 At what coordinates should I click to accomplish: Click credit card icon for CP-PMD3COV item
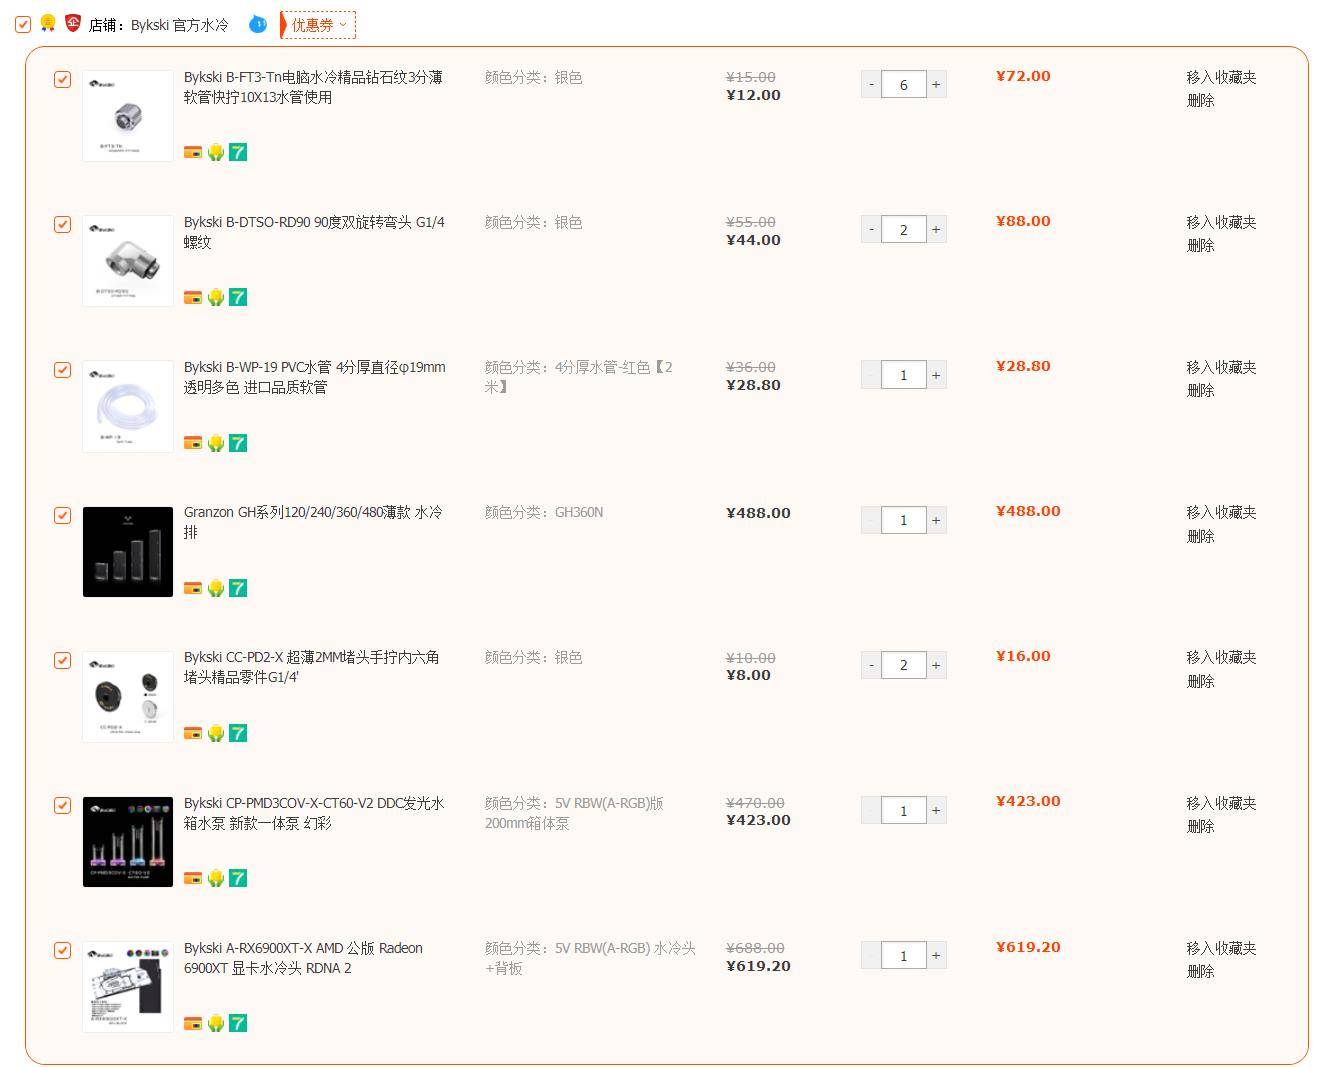[x=193, y=878]
